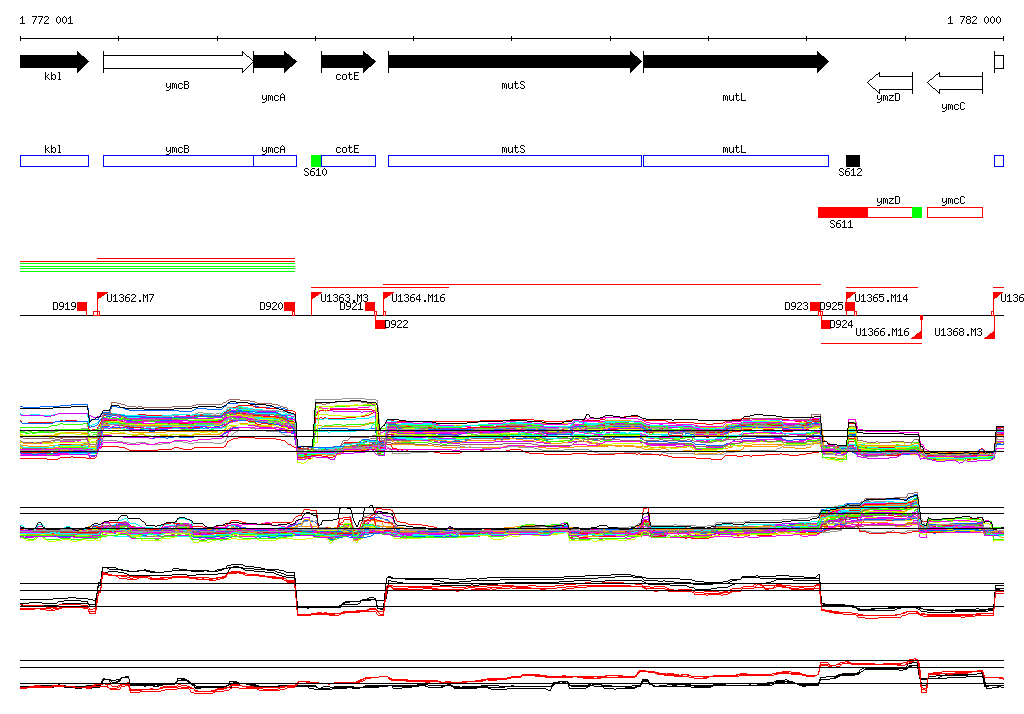Image resolution: width=1024 pixels, height=714 pixels.
Task: Select the red D920 marker
Action: 289,307
